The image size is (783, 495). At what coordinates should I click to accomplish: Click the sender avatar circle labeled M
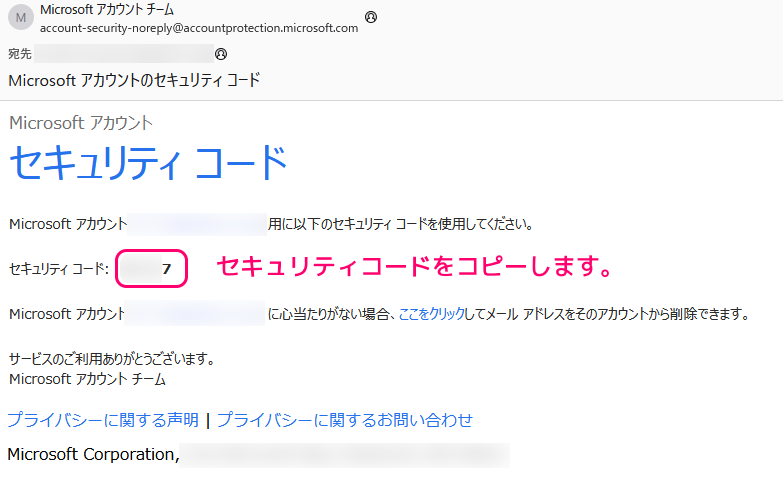tap(21, 17)
